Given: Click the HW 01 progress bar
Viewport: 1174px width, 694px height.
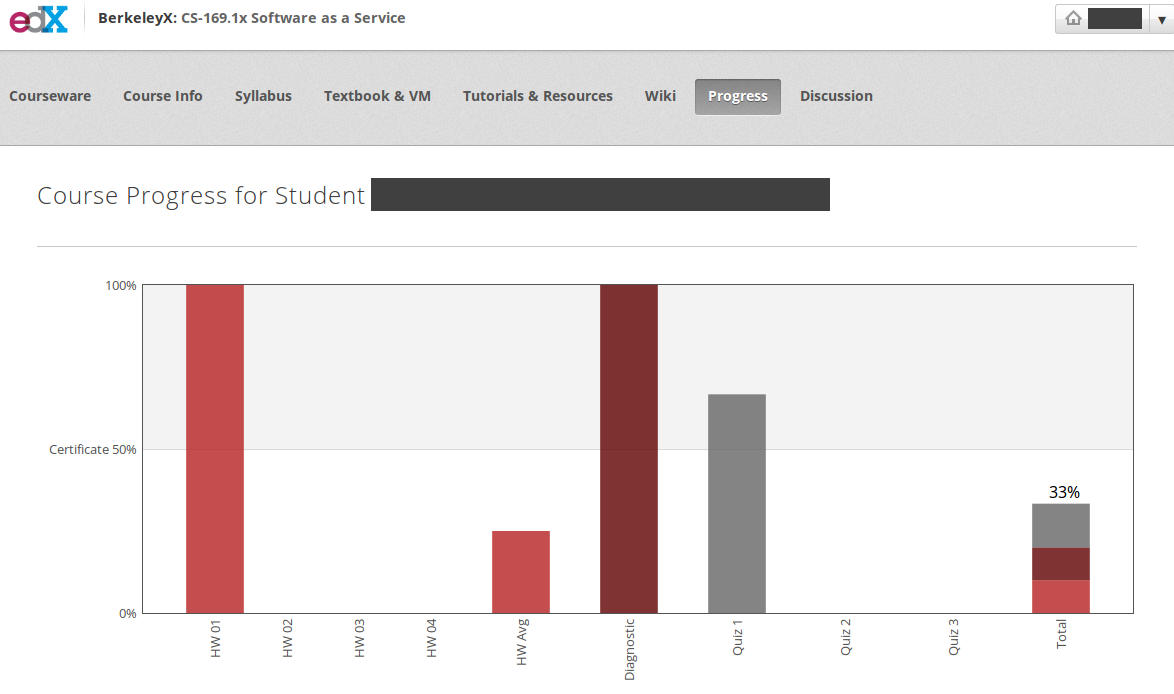Looking at the screenshot, I should point(213,450).
